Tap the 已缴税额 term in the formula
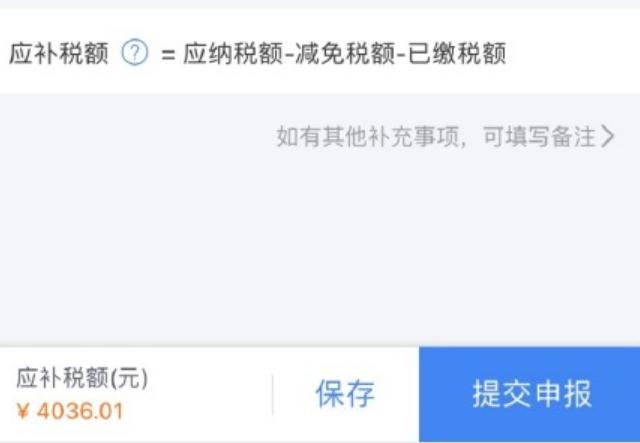Viewport: 640px width, 443px height. (x=457, y=53)
